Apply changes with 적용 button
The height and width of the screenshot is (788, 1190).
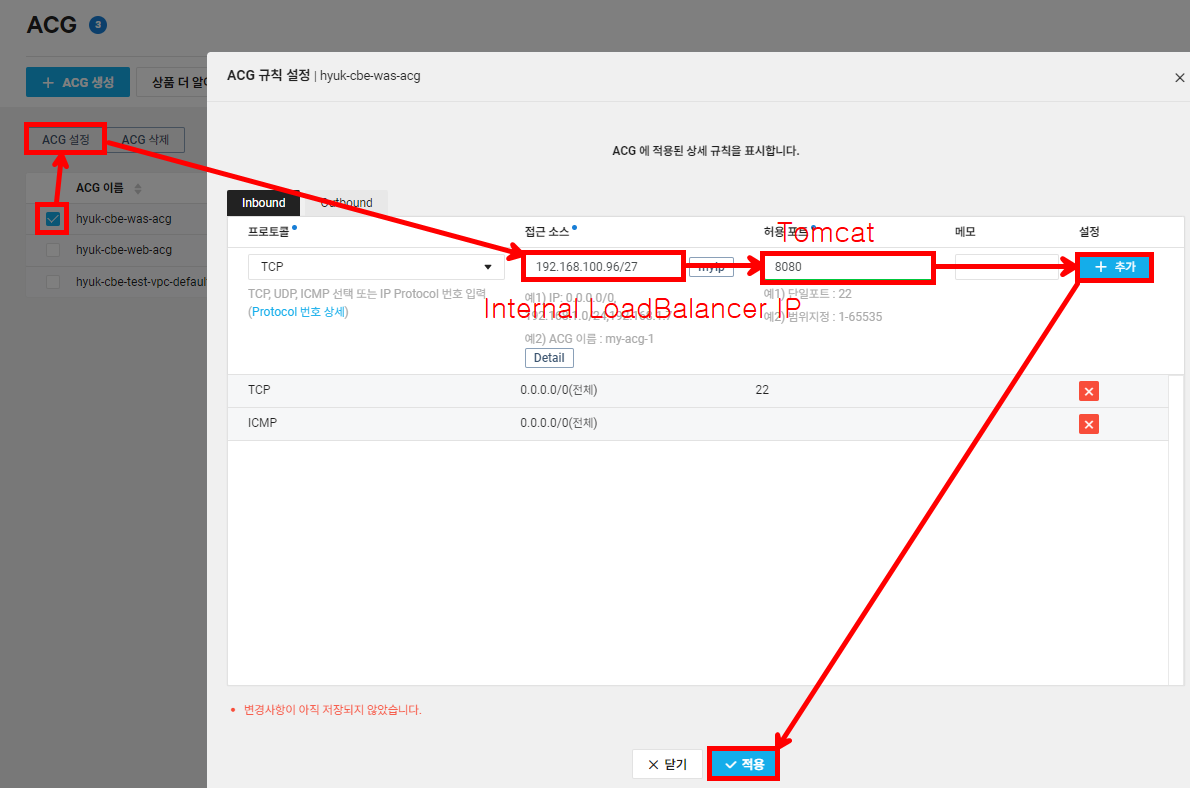[x=744, y=764]
